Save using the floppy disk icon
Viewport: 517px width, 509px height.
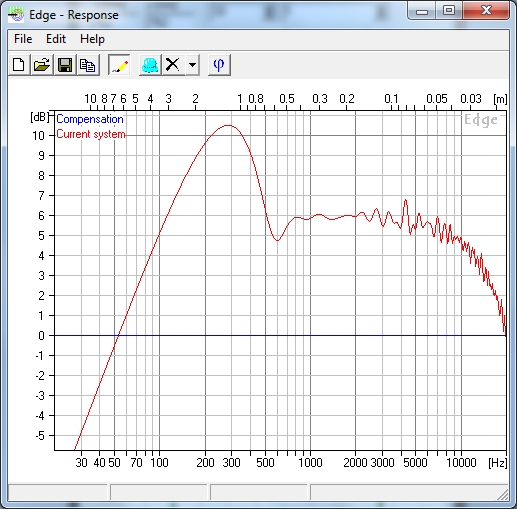point(65,65)
